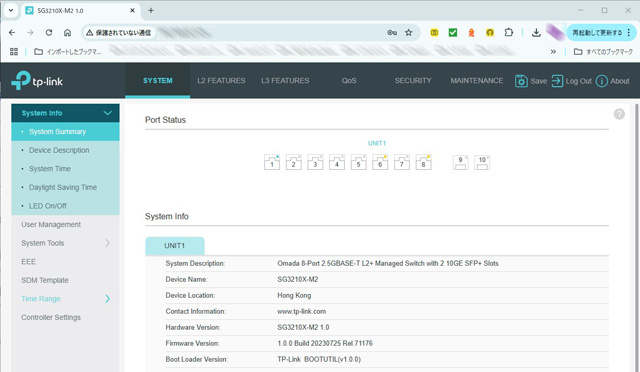Open the L2 FEATURES menu
This screenshot has height=372, width=640.
221,80
